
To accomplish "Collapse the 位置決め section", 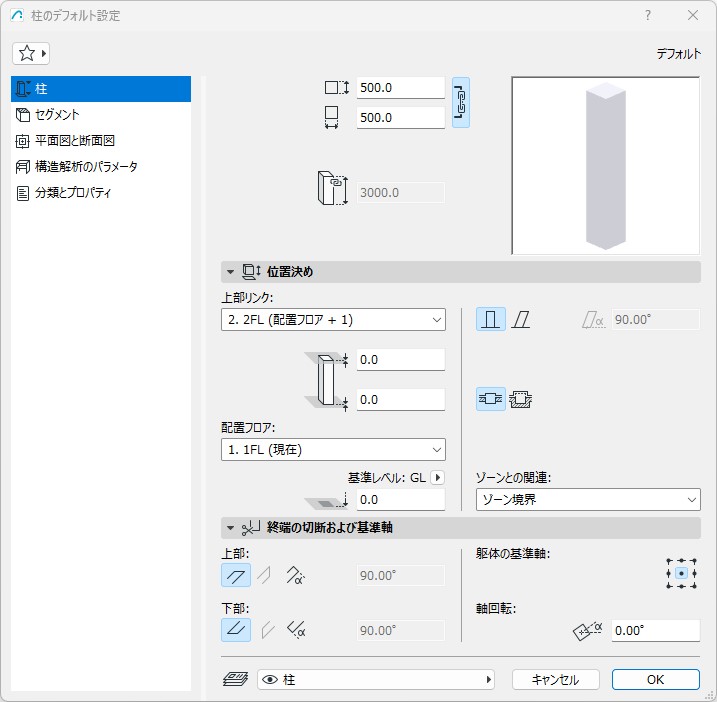I will pyautogui.click(x=230, y=272).
